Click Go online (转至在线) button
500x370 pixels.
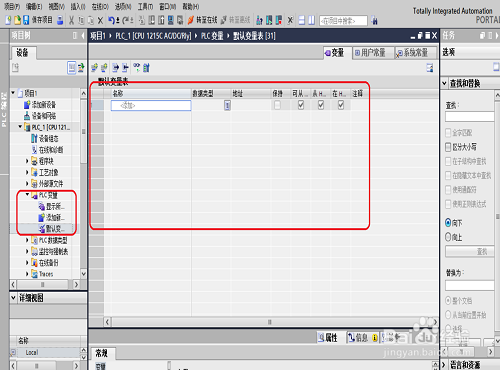tap(202, 20)
